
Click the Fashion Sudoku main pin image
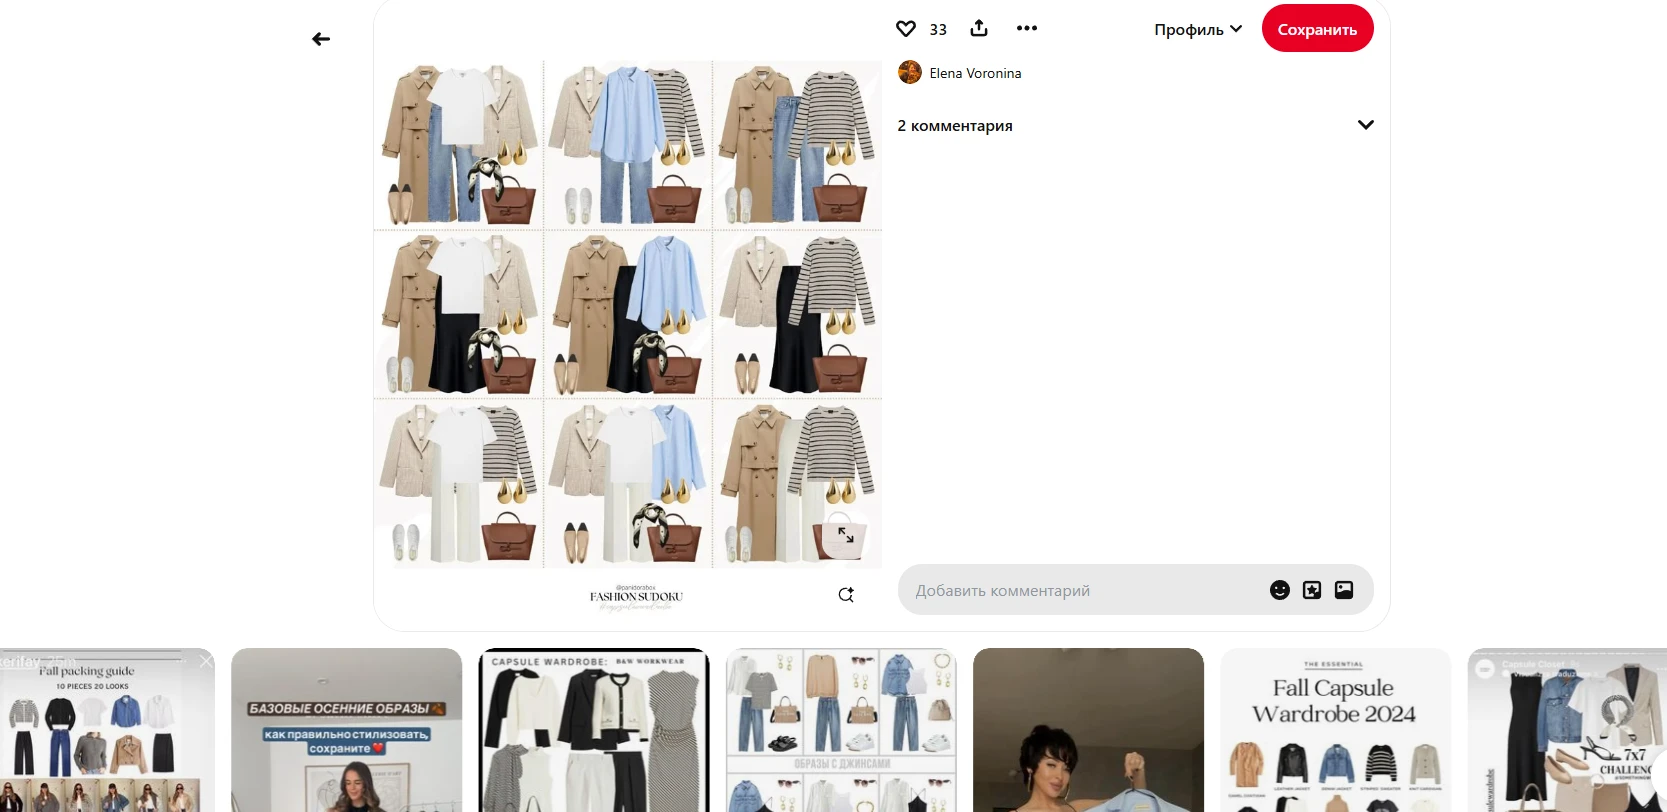pos(628,314)
